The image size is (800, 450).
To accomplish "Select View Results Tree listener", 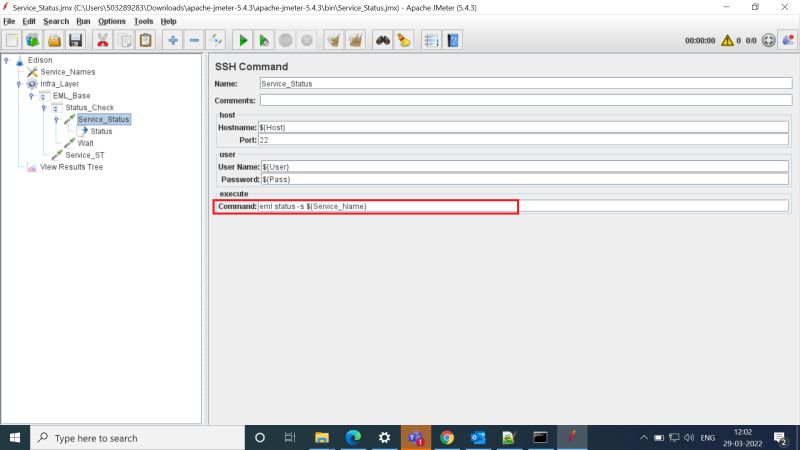I will (x=71, y=167).
